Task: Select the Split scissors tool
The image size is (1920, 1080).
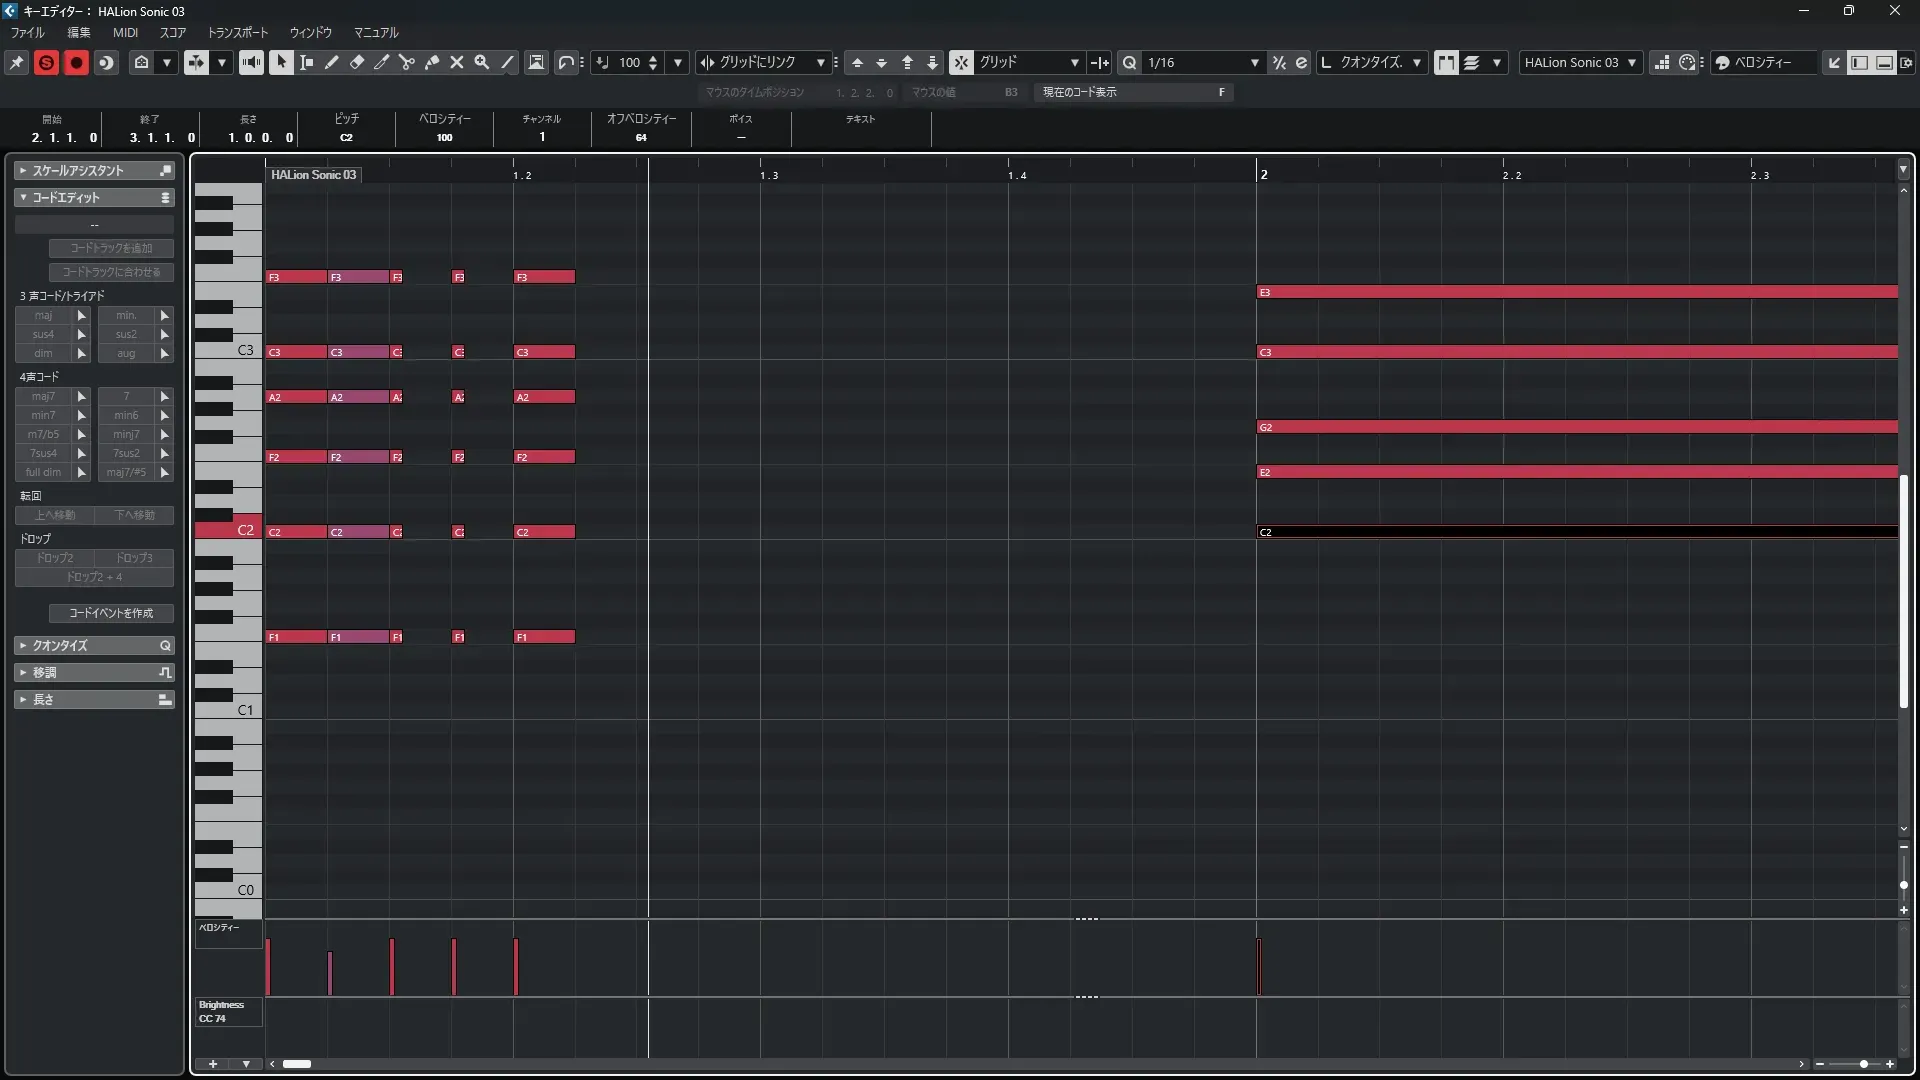Action: click(407, 62)
